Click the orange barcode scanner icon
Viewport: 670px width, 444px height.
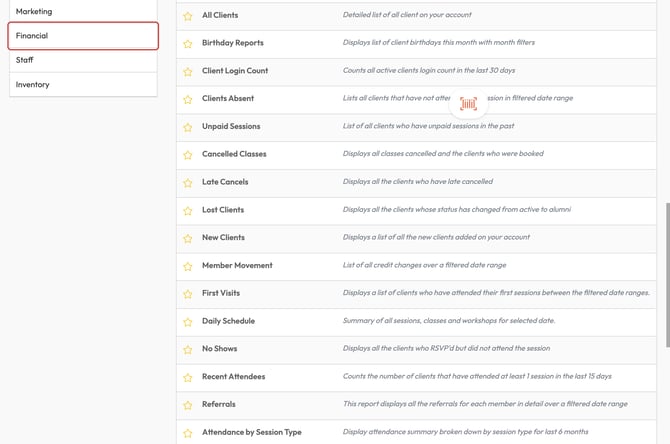468,103
